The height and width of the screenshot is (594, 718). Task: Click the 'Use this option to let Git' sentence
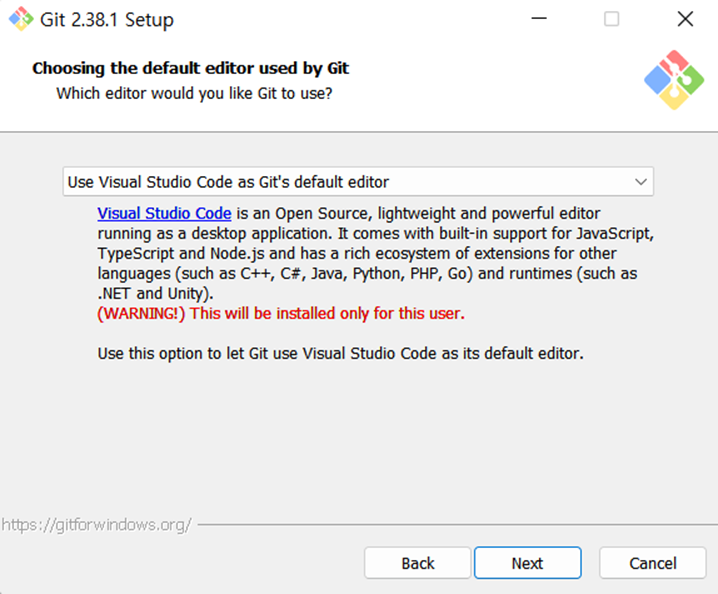click(340, 354)
